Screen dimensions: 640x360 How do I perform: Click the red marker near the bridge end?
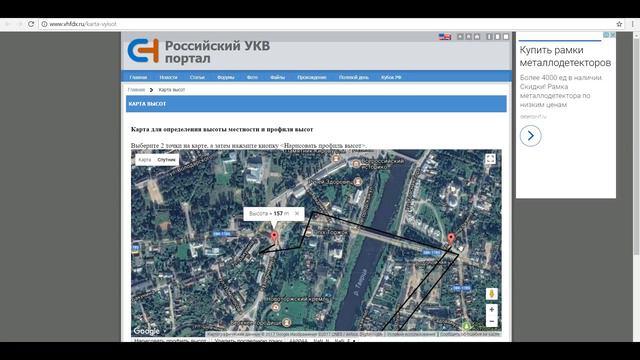coord(451,239)
